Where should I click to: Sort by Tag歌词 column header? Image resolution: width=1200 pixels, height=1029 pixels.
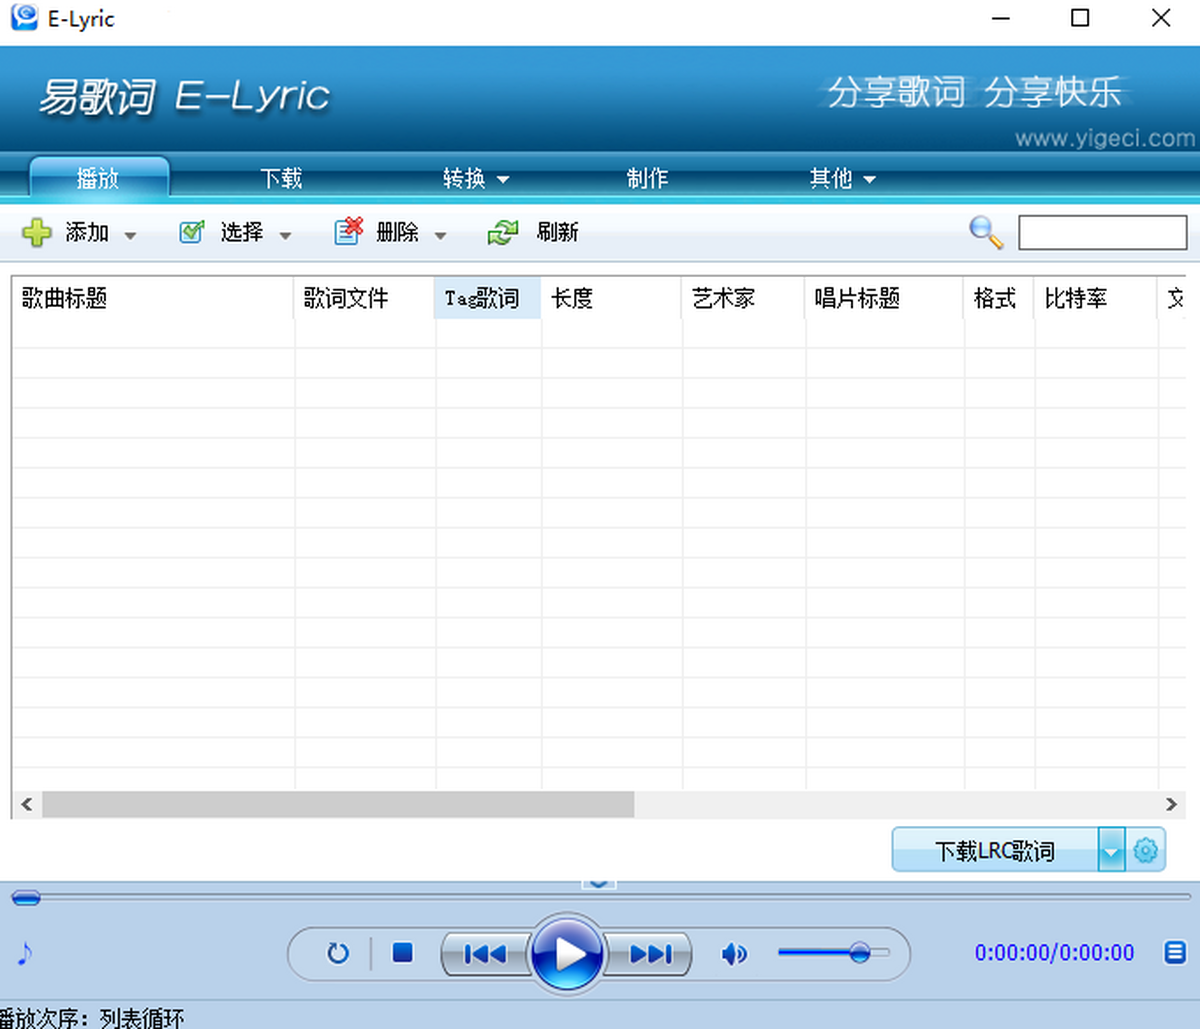tap(488, 298)
